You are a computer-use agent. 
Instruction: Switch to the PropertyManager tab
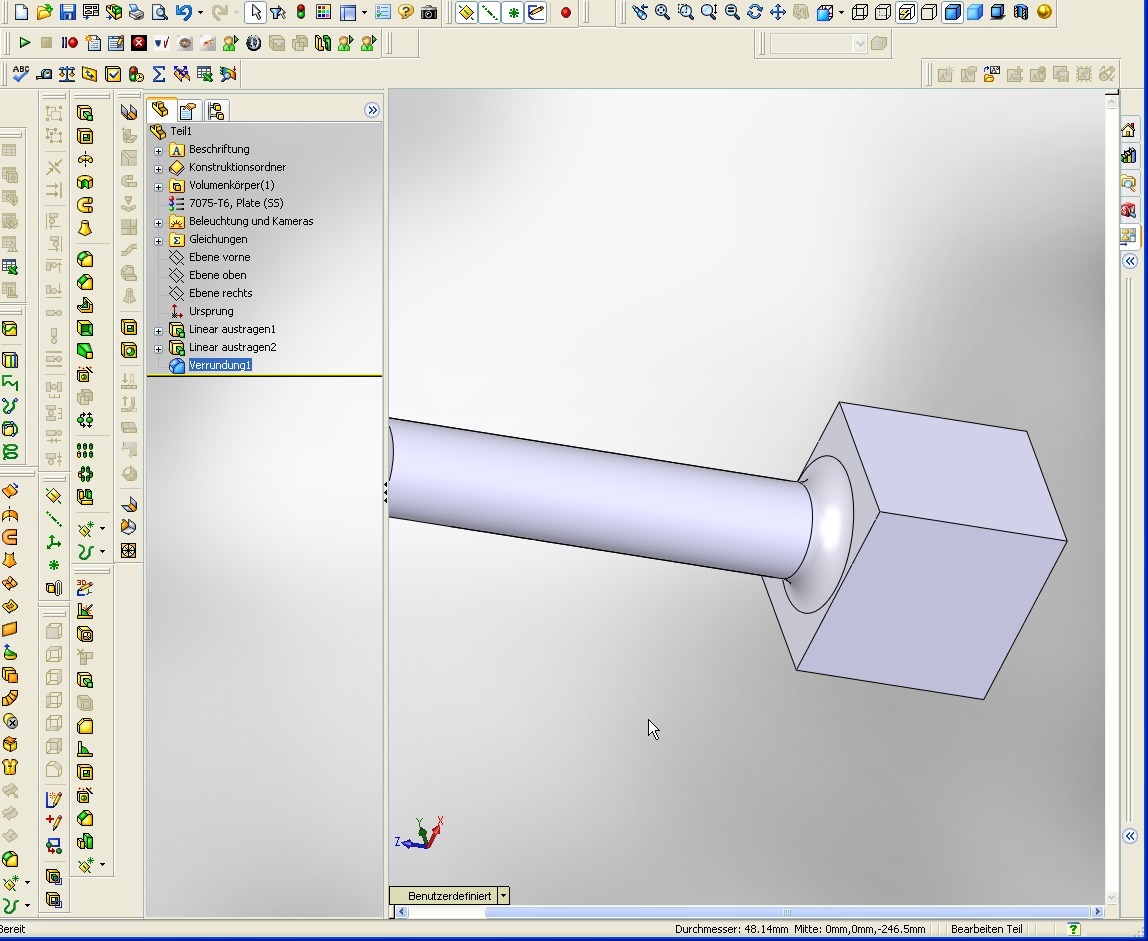tap(188, 111)
